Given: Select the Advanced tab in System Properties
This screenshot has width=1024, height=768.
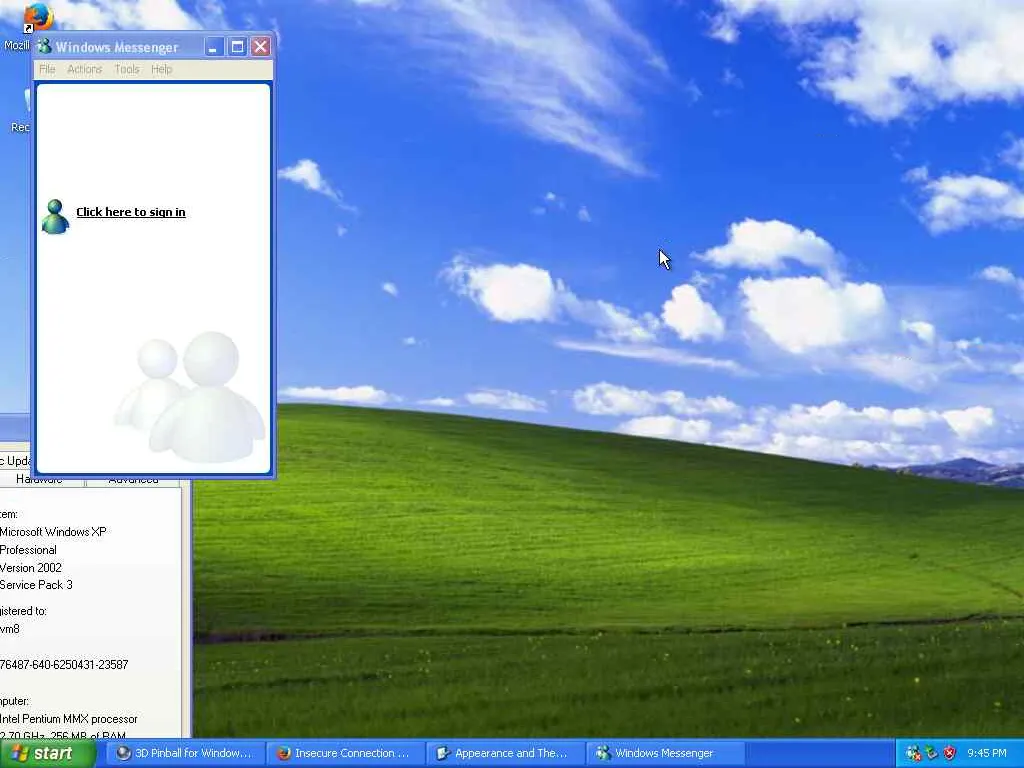Looking at the screenshot, I should tap(133, 481).
